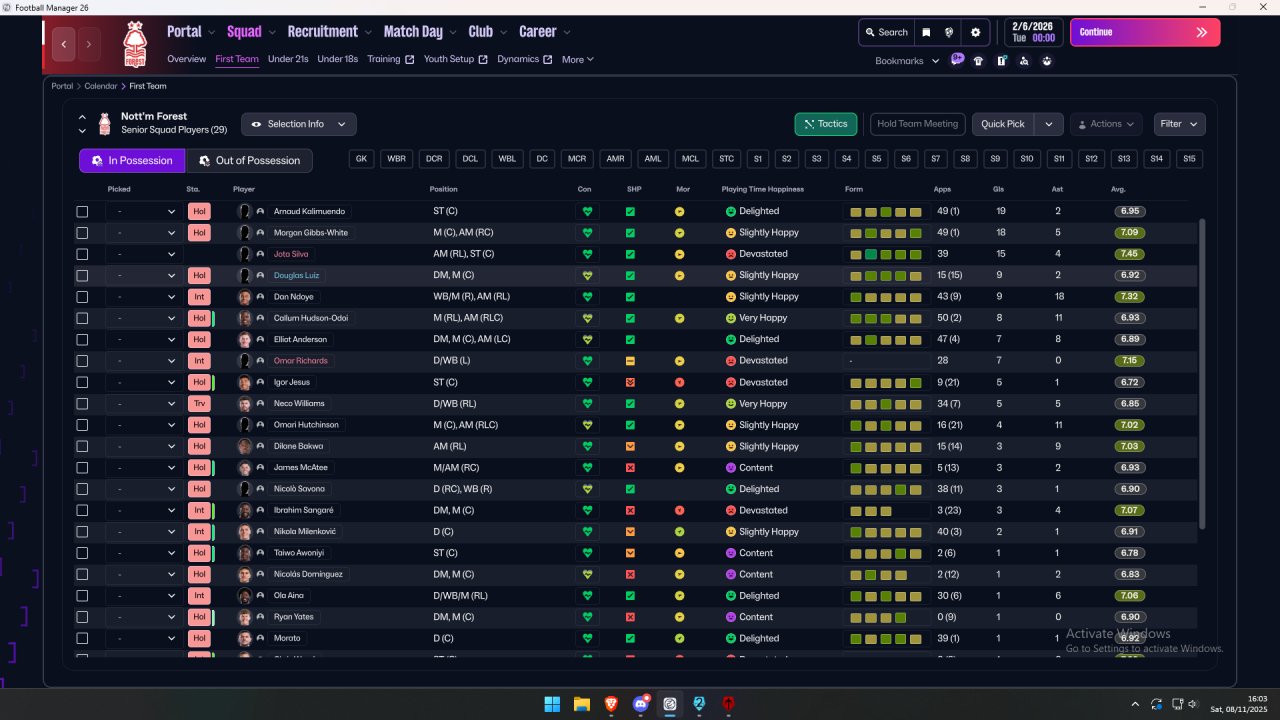Open File Explorer from the taskbar
Viewport: 1280px width, 720px height.
581,704
